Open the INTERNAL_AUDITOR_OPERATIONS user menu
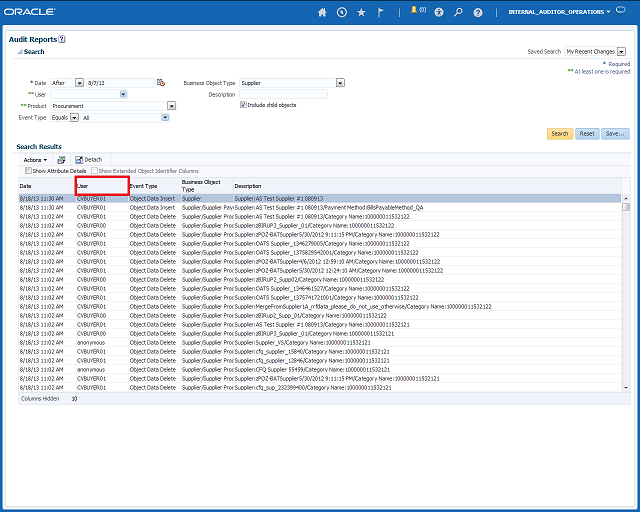 pyautogui.click(x=559, y=12)
